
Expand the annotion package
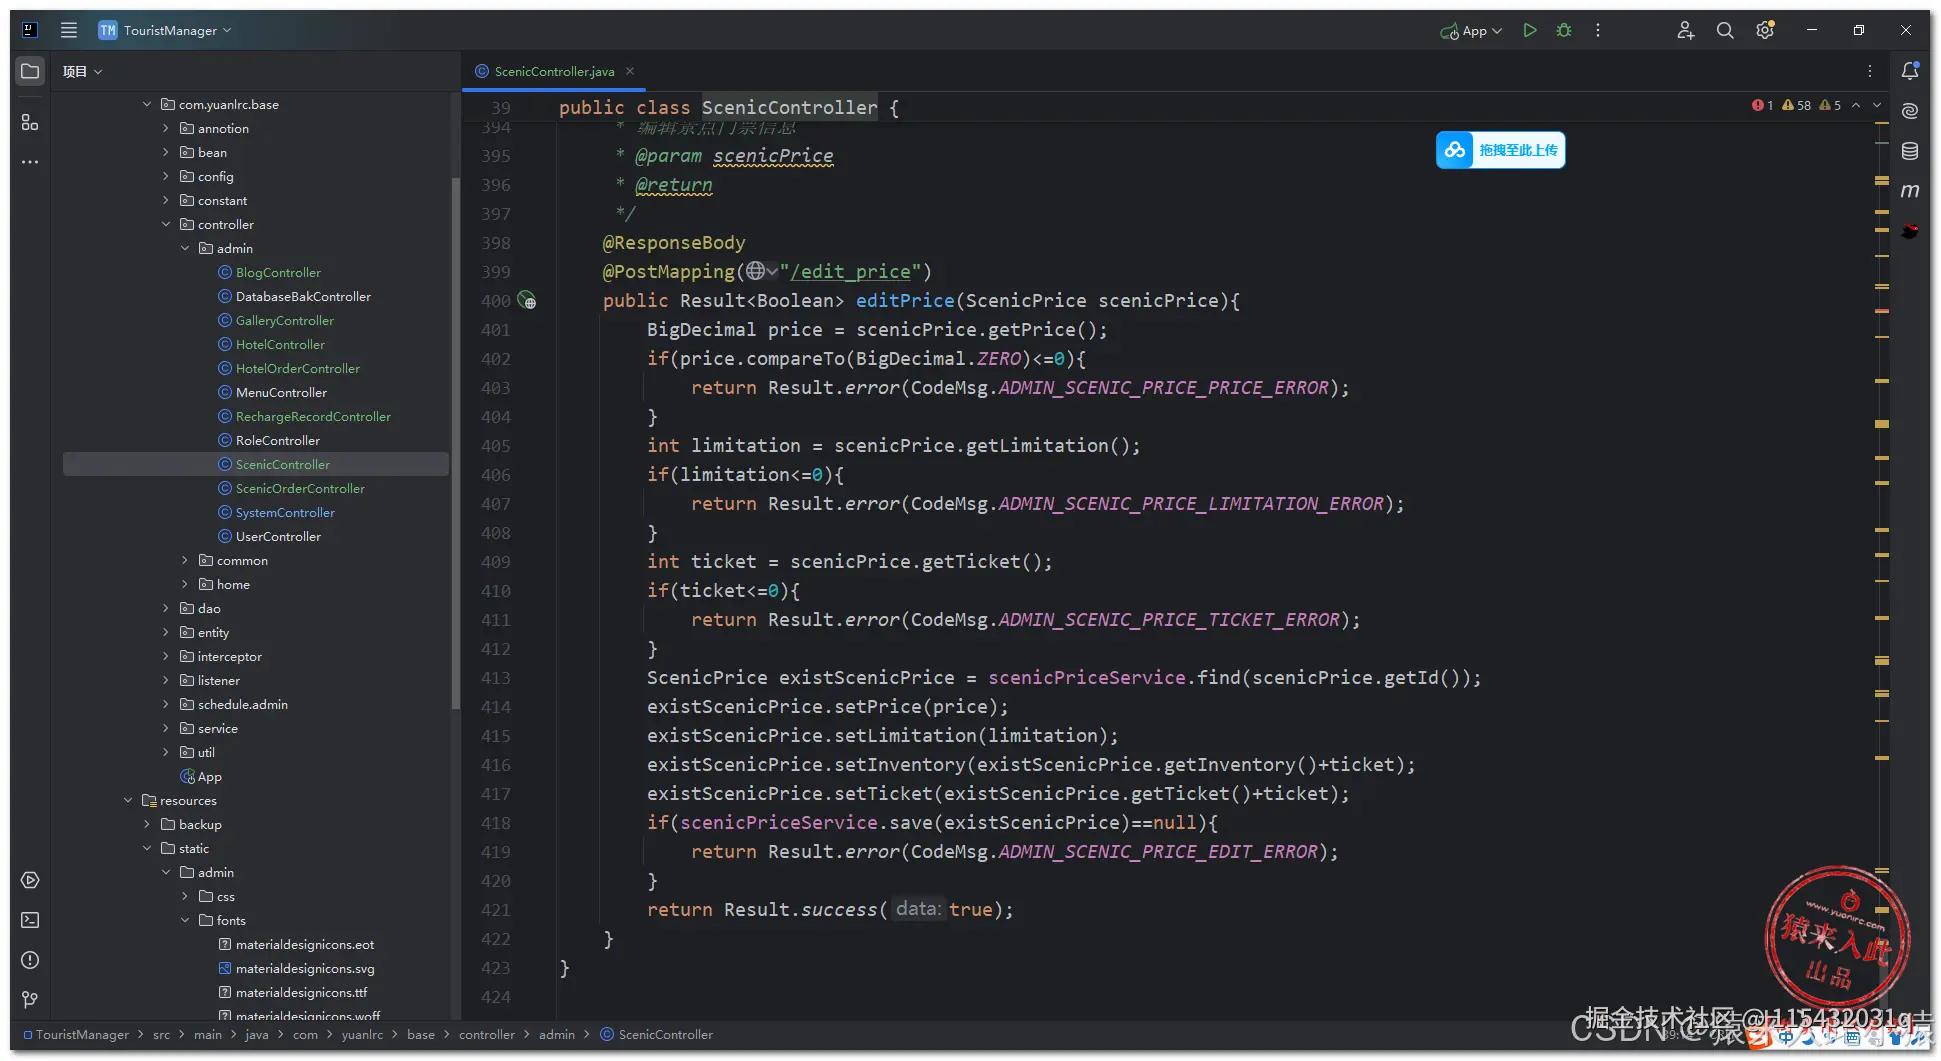[x=166, y=128]
